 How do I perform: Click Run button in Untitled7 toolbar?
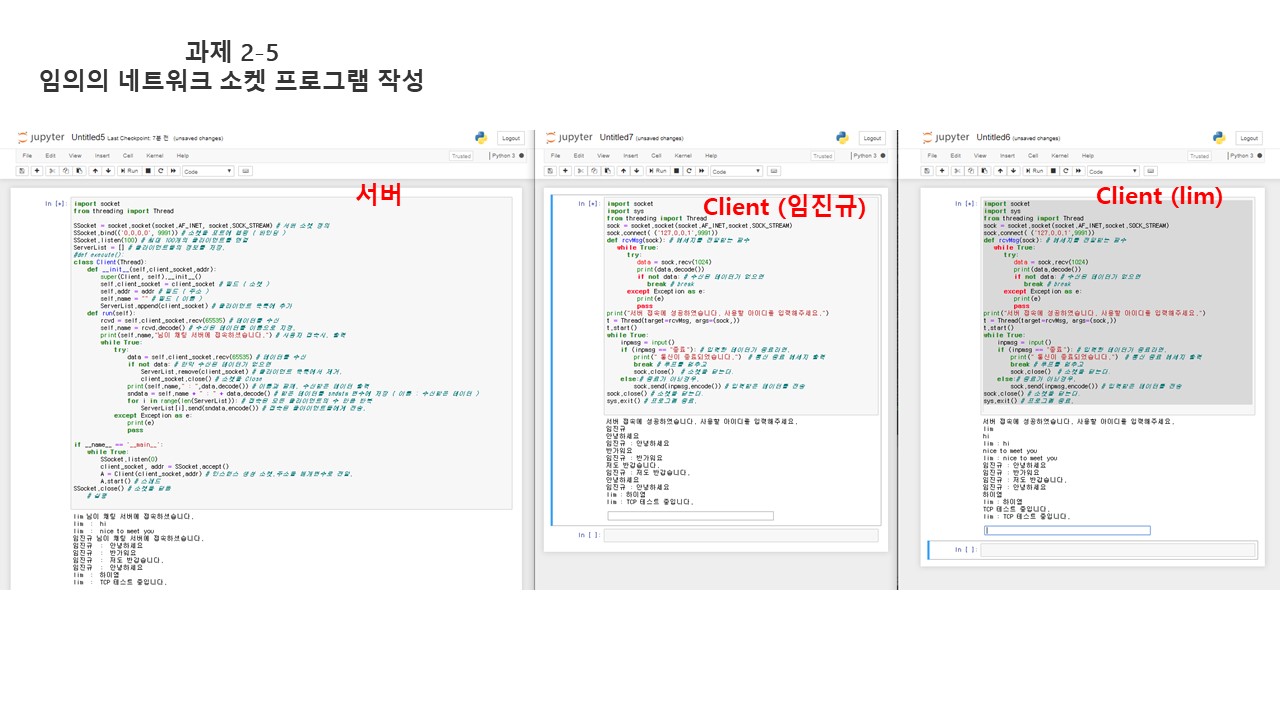coord(658,171)
